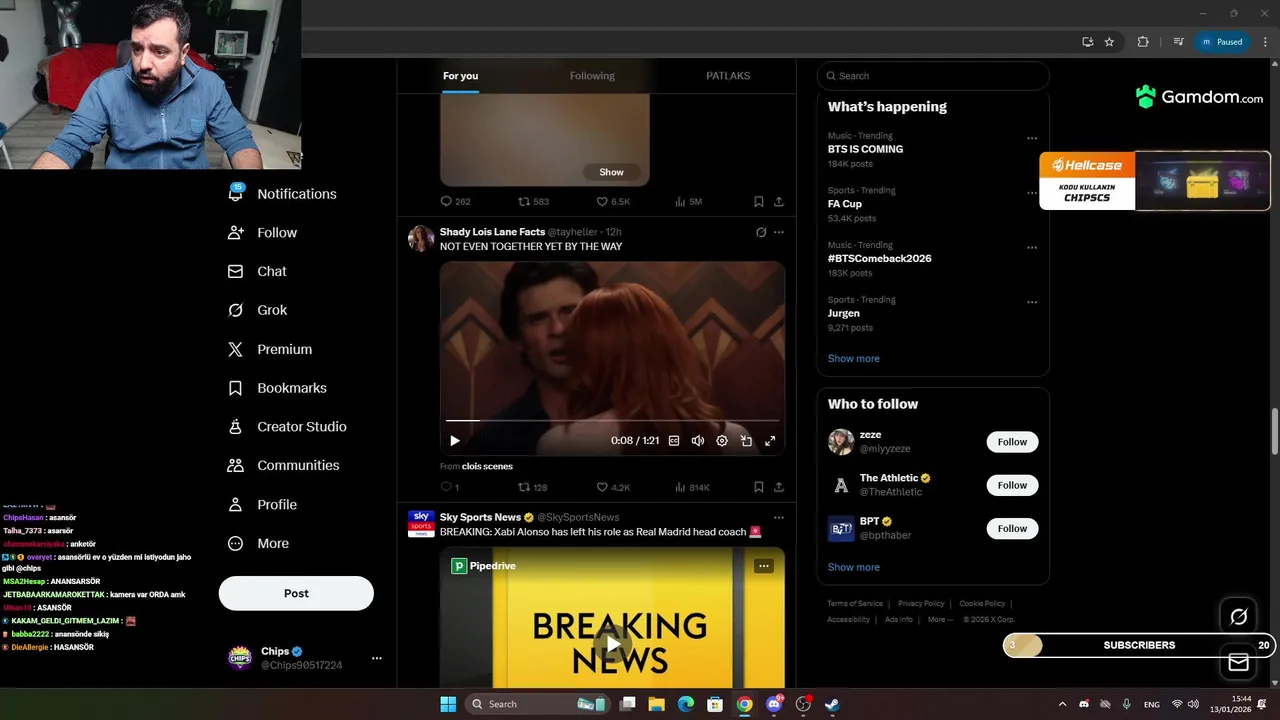Bookmark the post with 814K views
Image resolution: width=1280 pixels, height=720 pixels.
coord(759,487)
